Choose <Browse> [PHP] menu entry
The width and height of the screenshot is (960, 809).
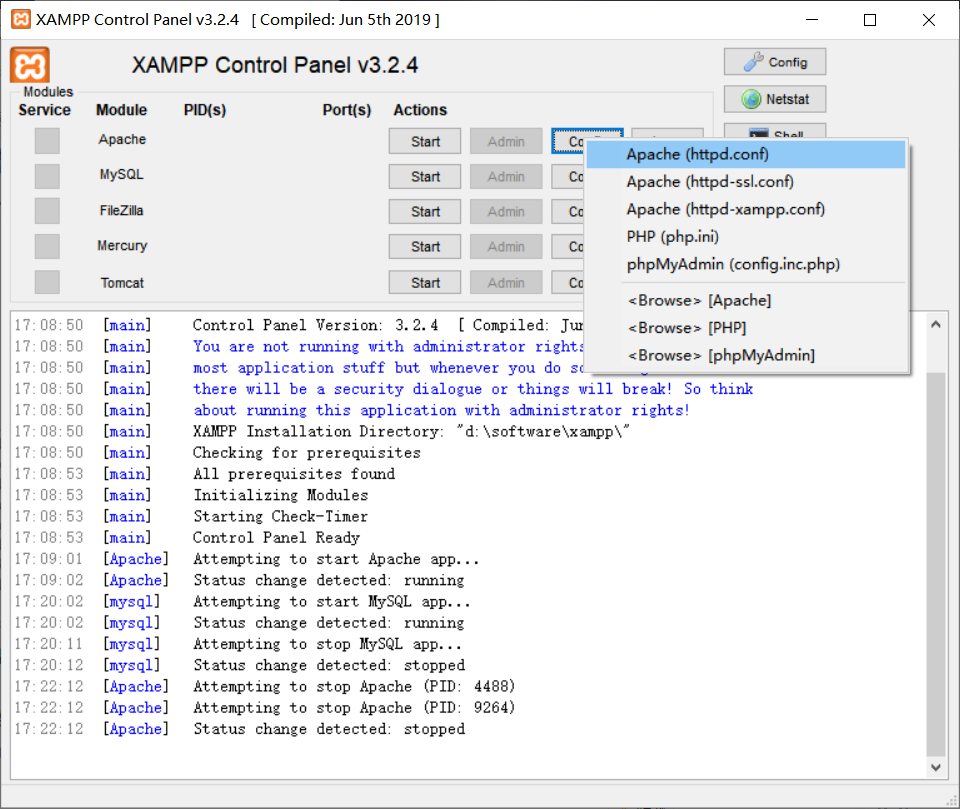tap(746, 328)
